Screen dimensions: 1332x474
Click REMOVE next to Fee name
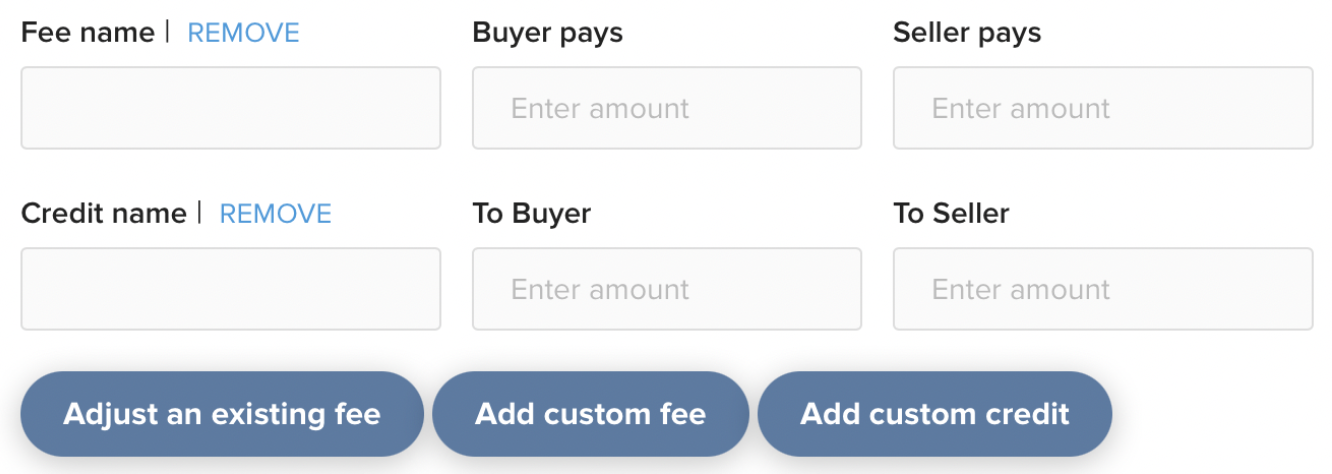point(244,33)
